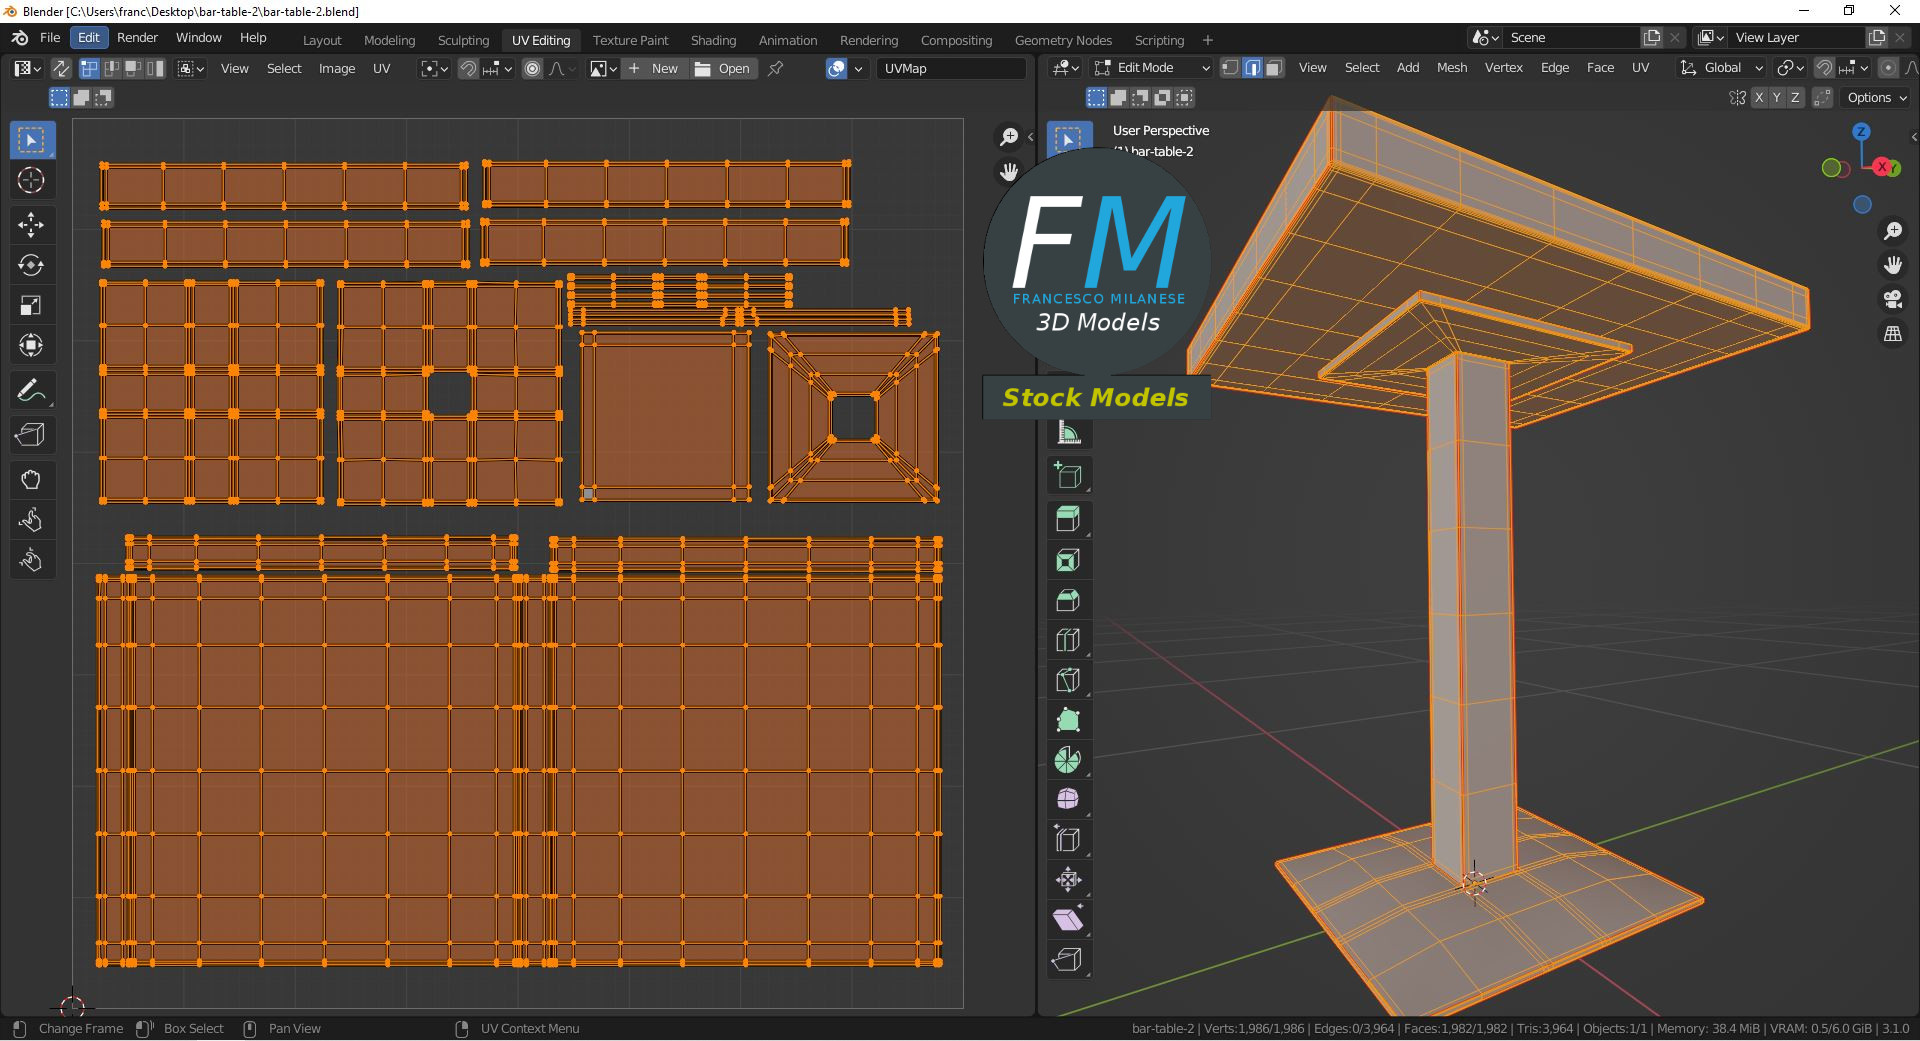Screen dimensions: 1920x1041
Task: Switch to the Shading workspace tab
Action: tap(713, 40)
